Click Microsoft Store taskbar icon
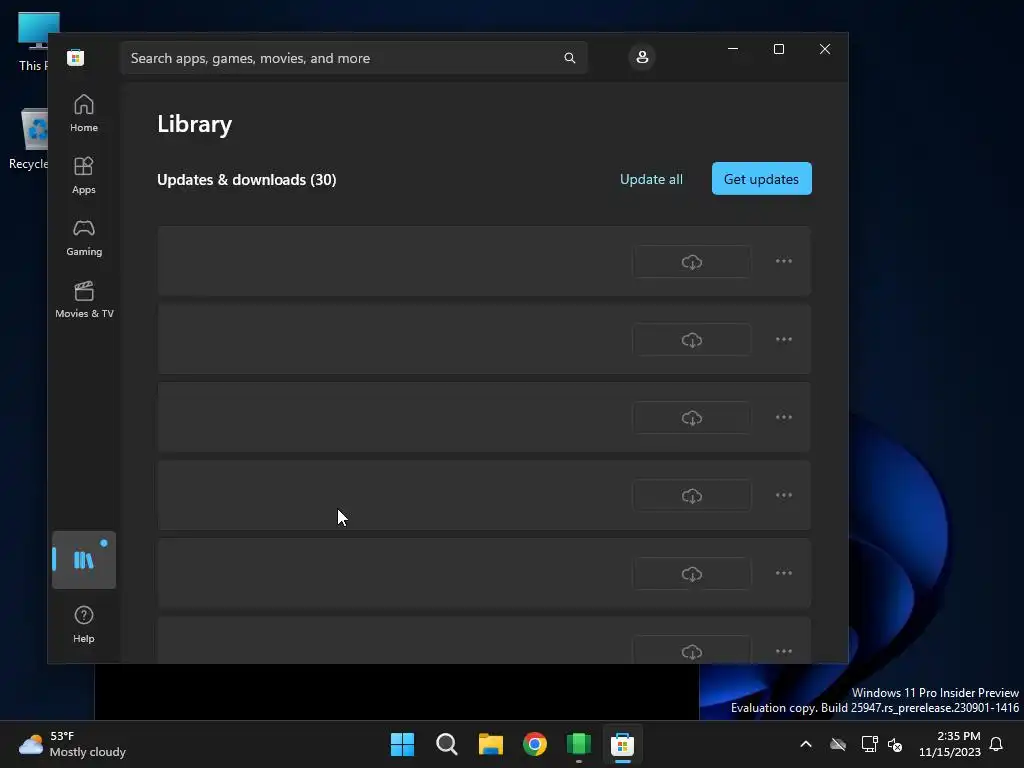The width and height of the screenshot is (1024, 768). tap(622, 744)
